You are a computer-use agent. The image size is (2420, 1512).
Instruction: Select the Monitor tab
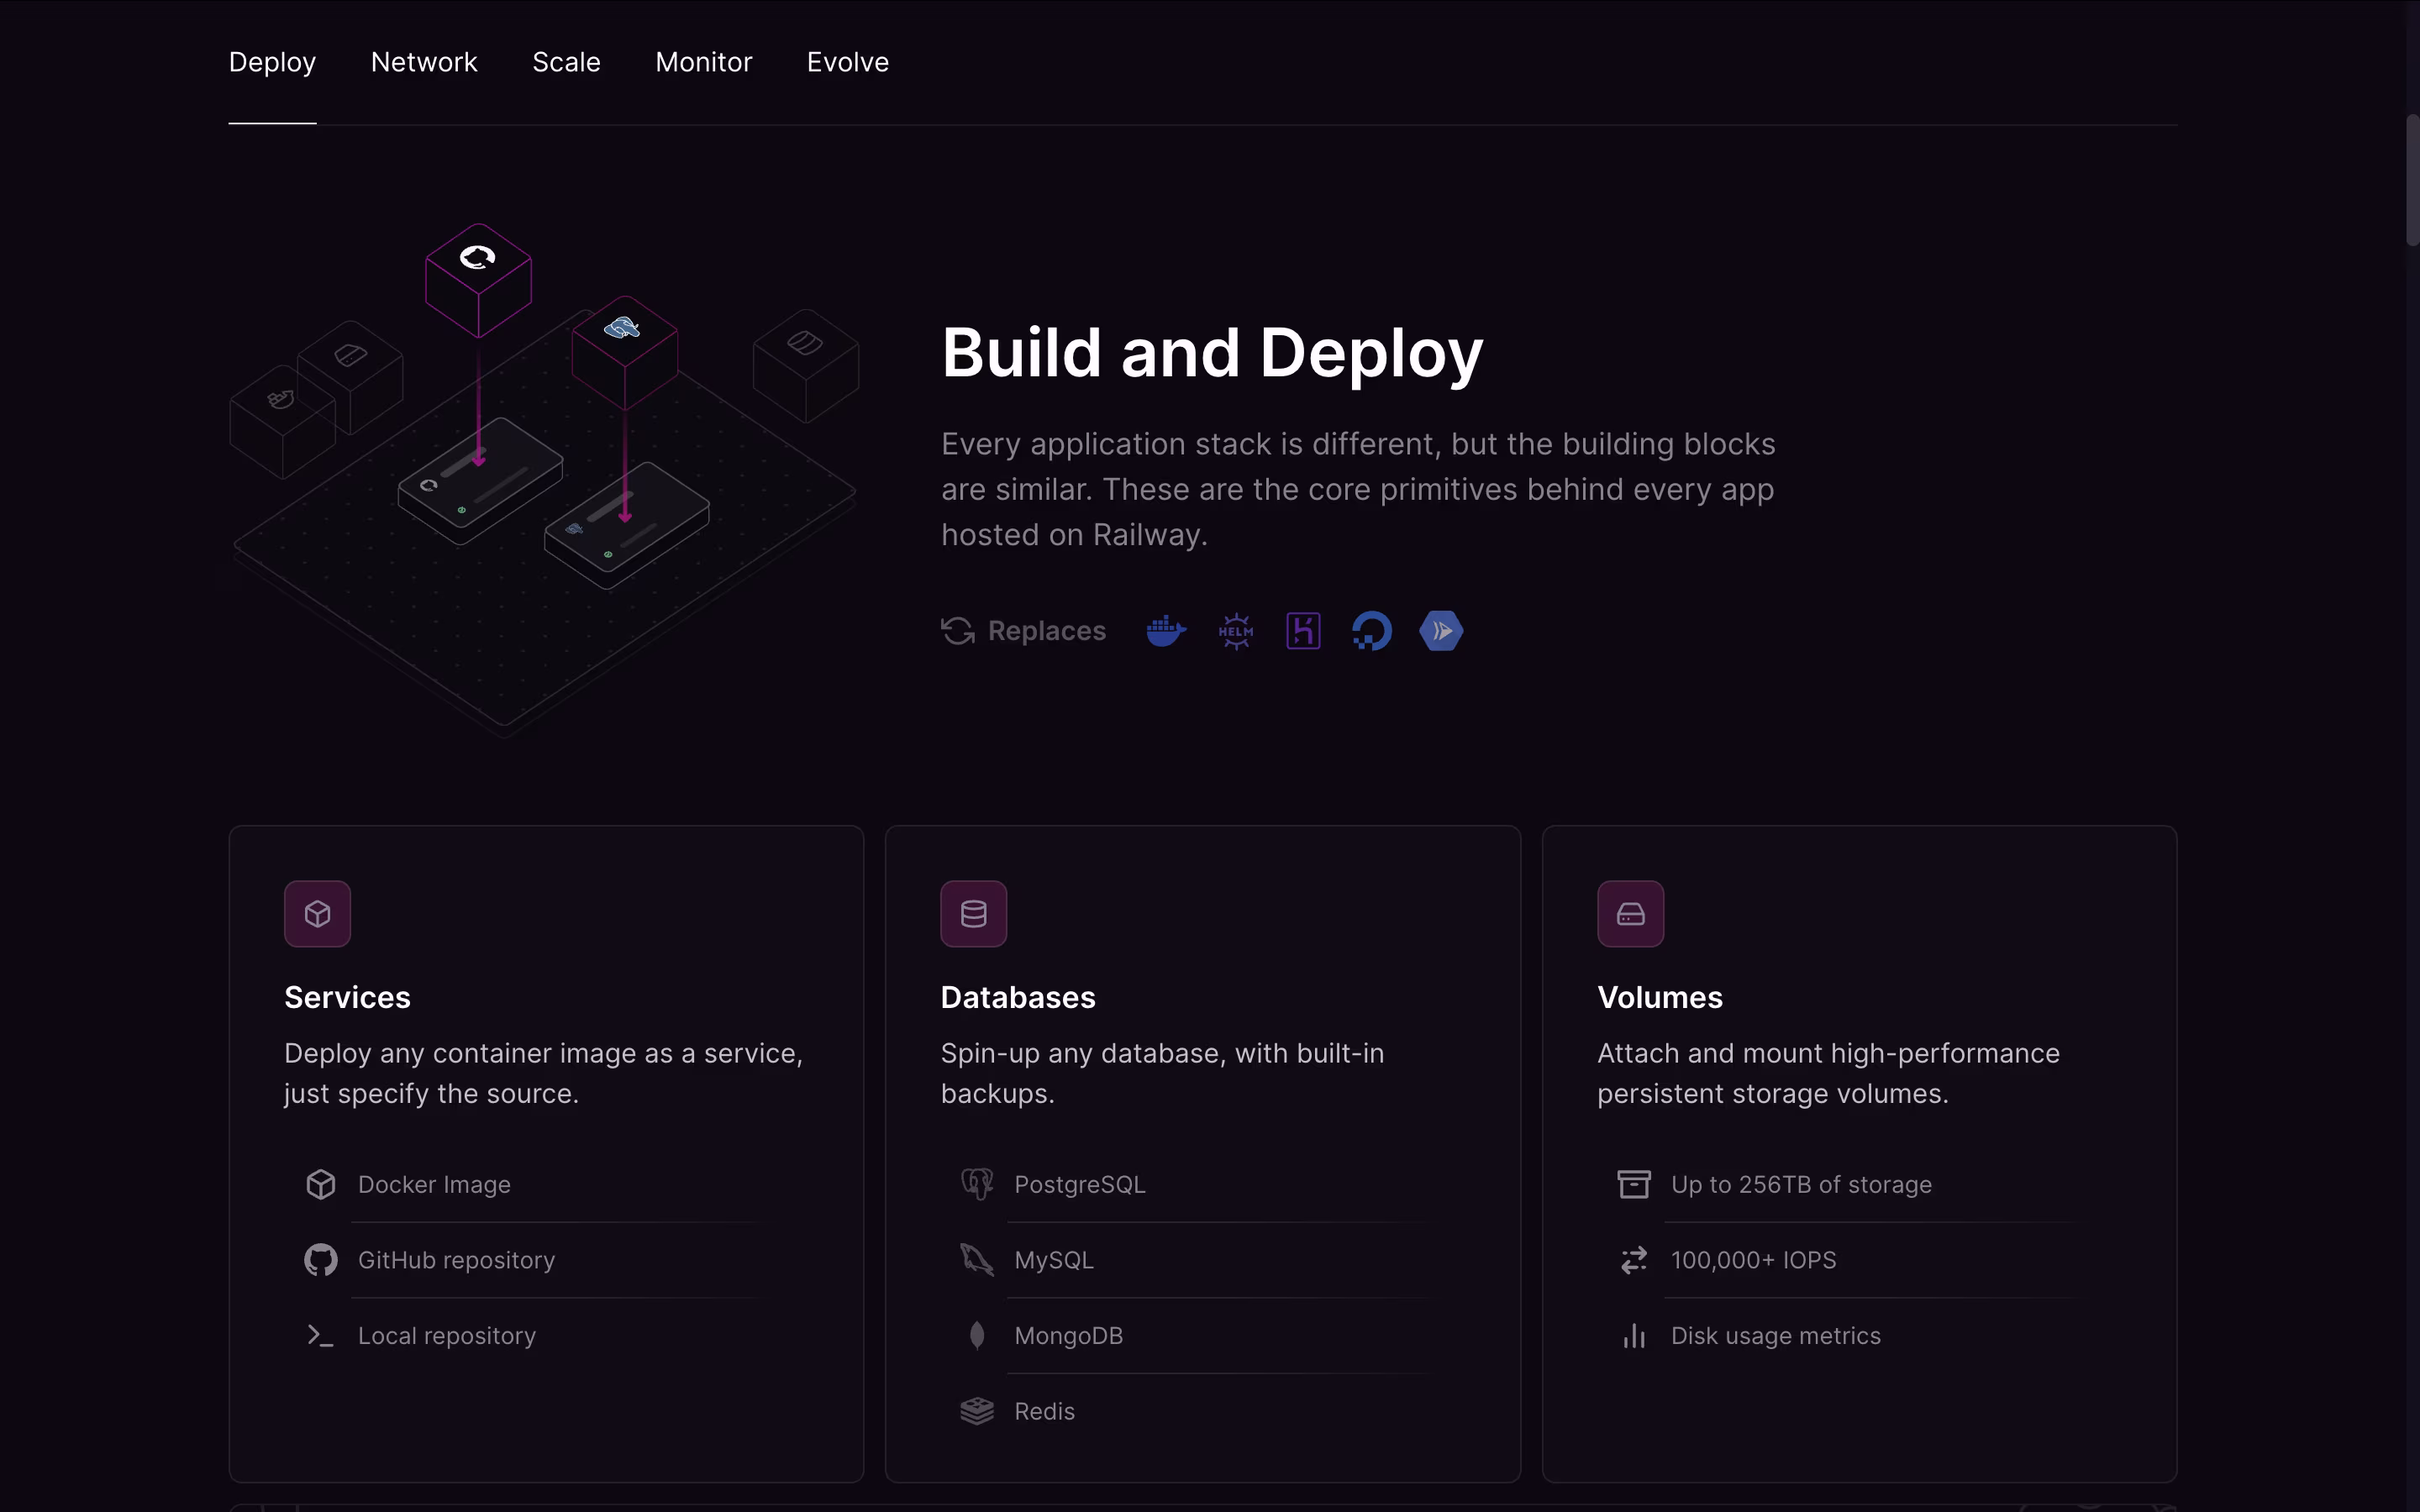tap(703, 62)
